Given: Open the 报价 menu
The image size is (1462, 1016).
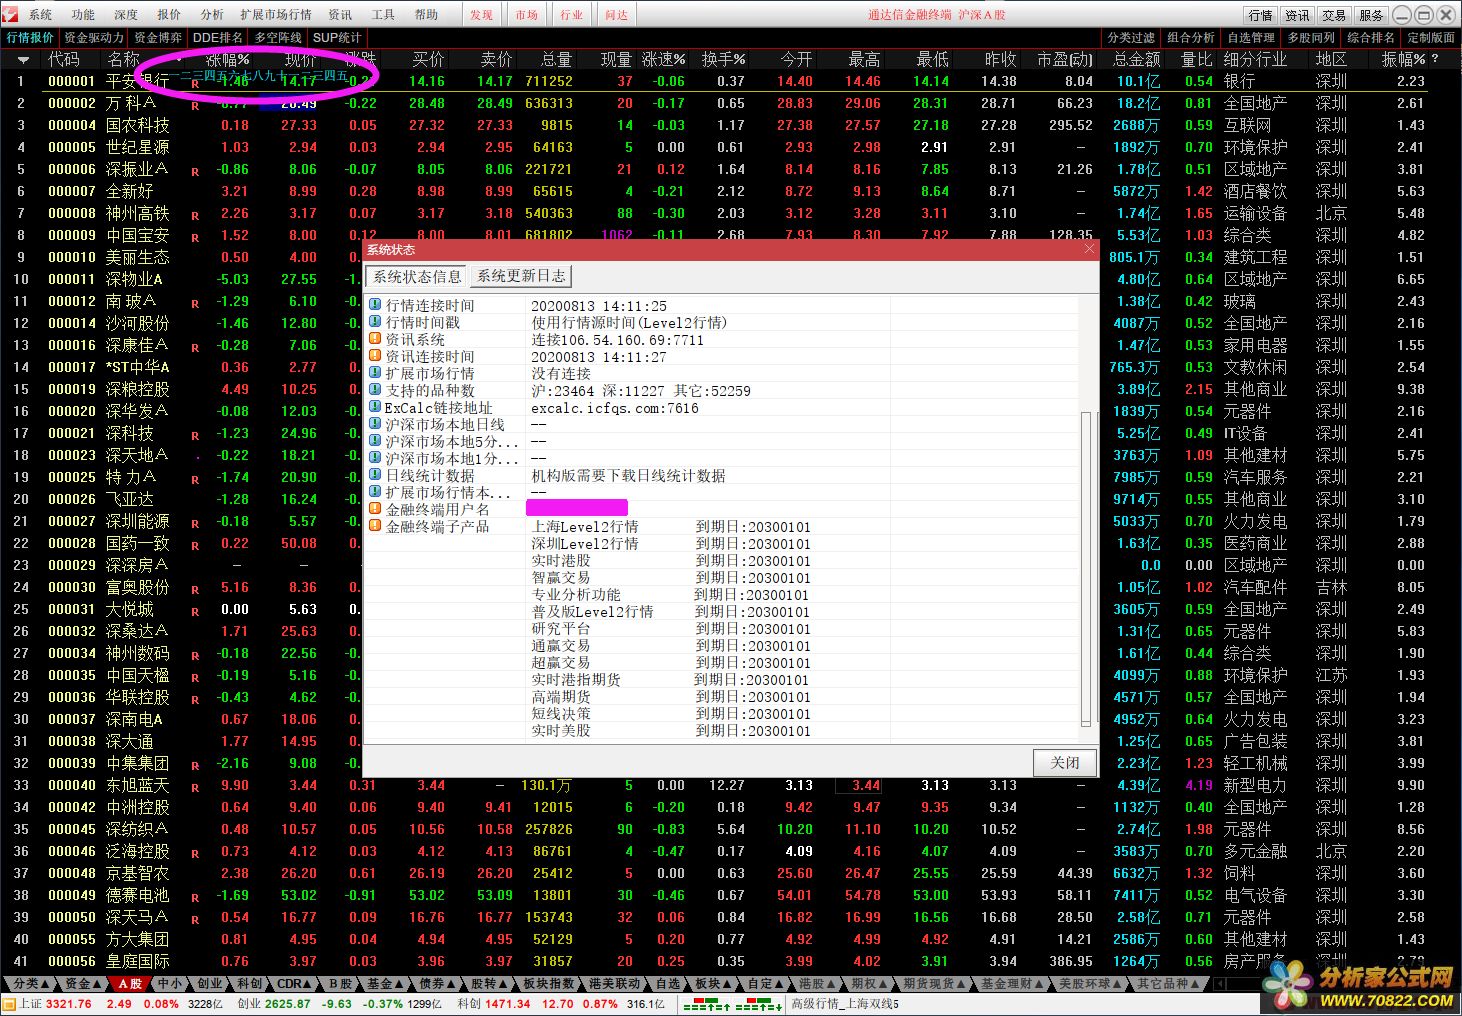Looking at the screenshot, I should (170, 15).
